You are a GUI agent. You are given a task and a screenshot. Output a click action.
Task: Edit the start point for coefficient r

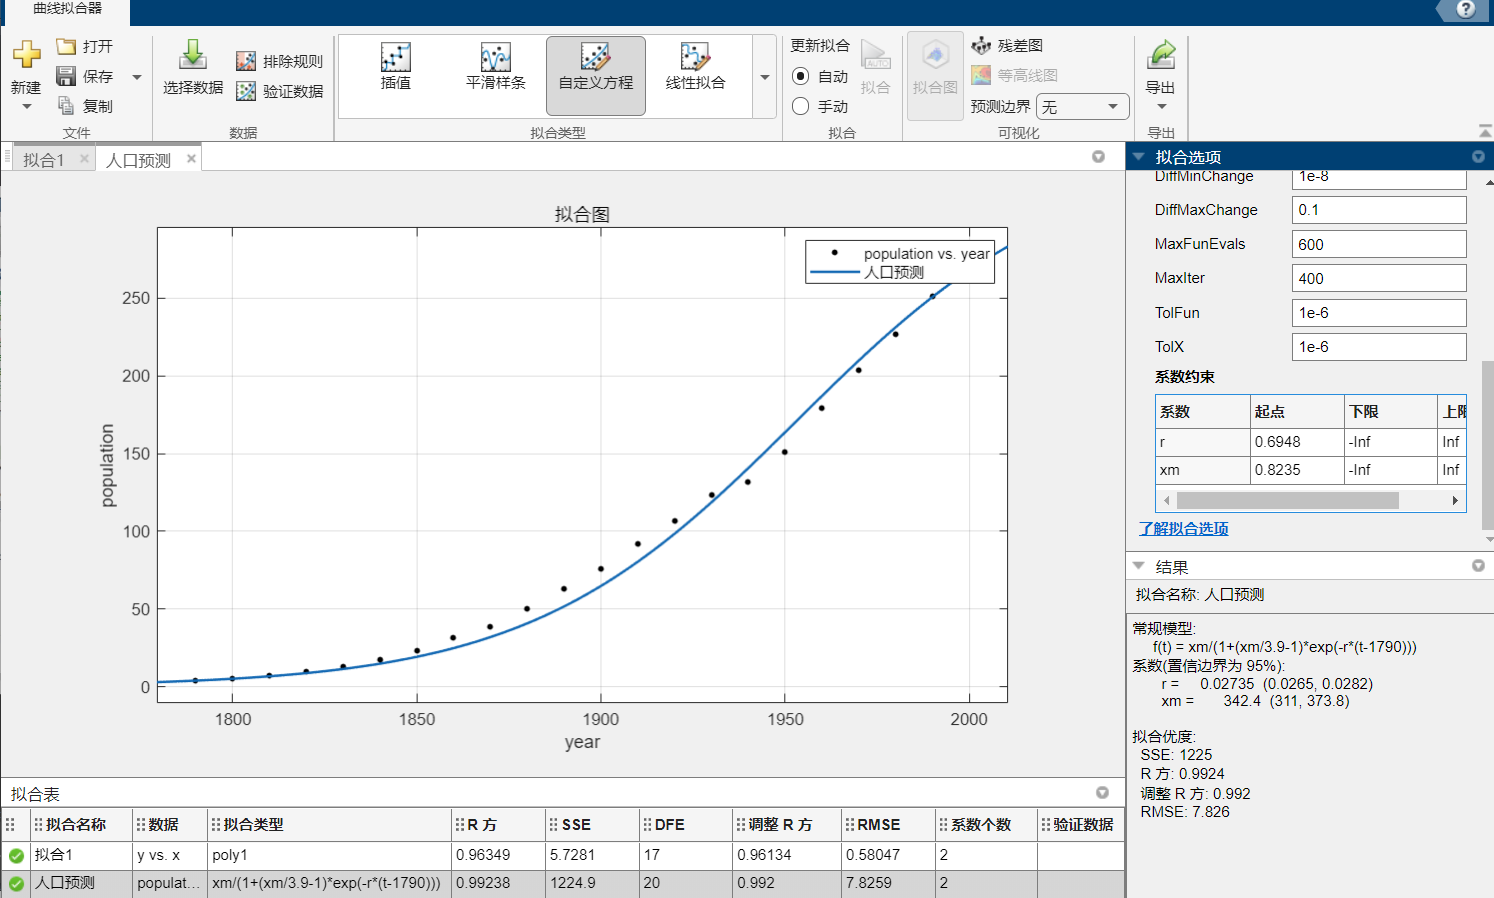[x=1297, y=442]
